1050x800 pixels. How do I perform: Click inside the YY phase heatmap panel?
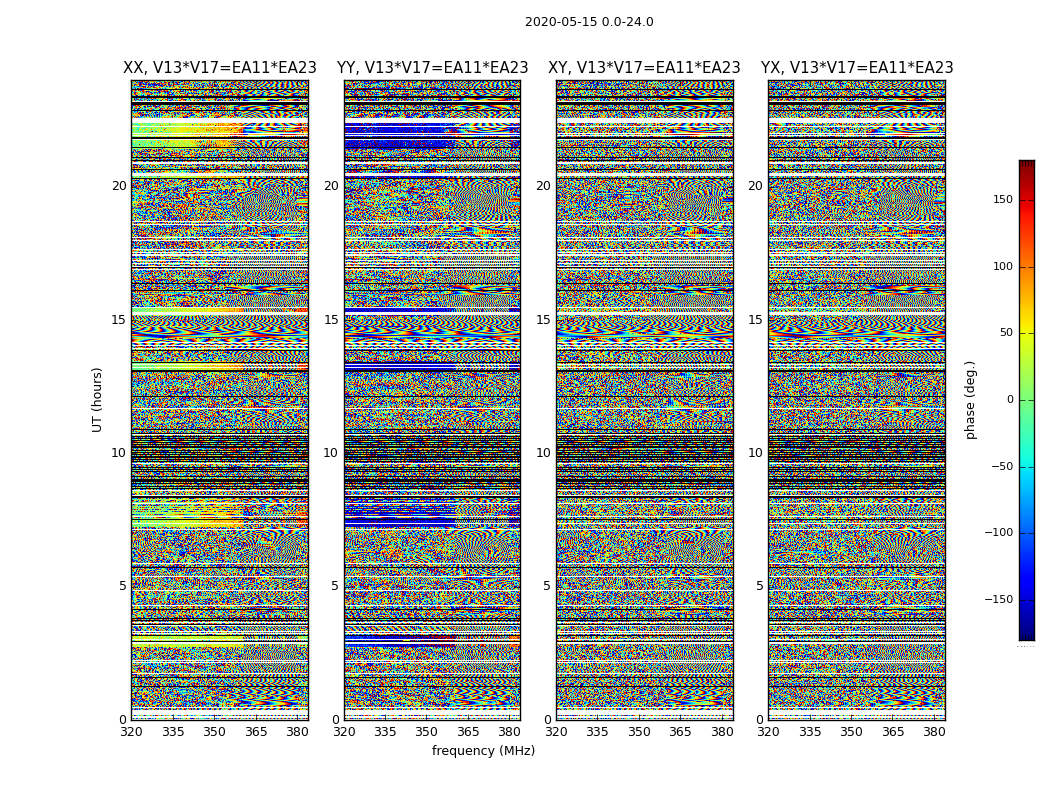pos(432,400)
